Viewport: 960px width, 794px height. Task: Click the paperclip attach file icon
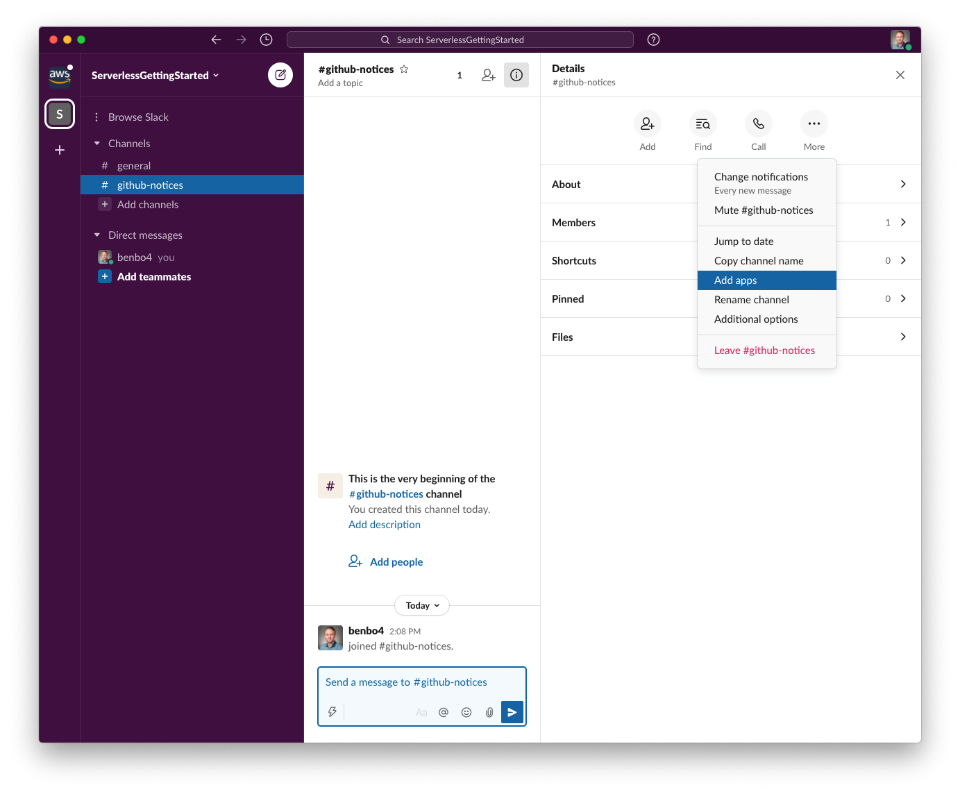point(489,712)
